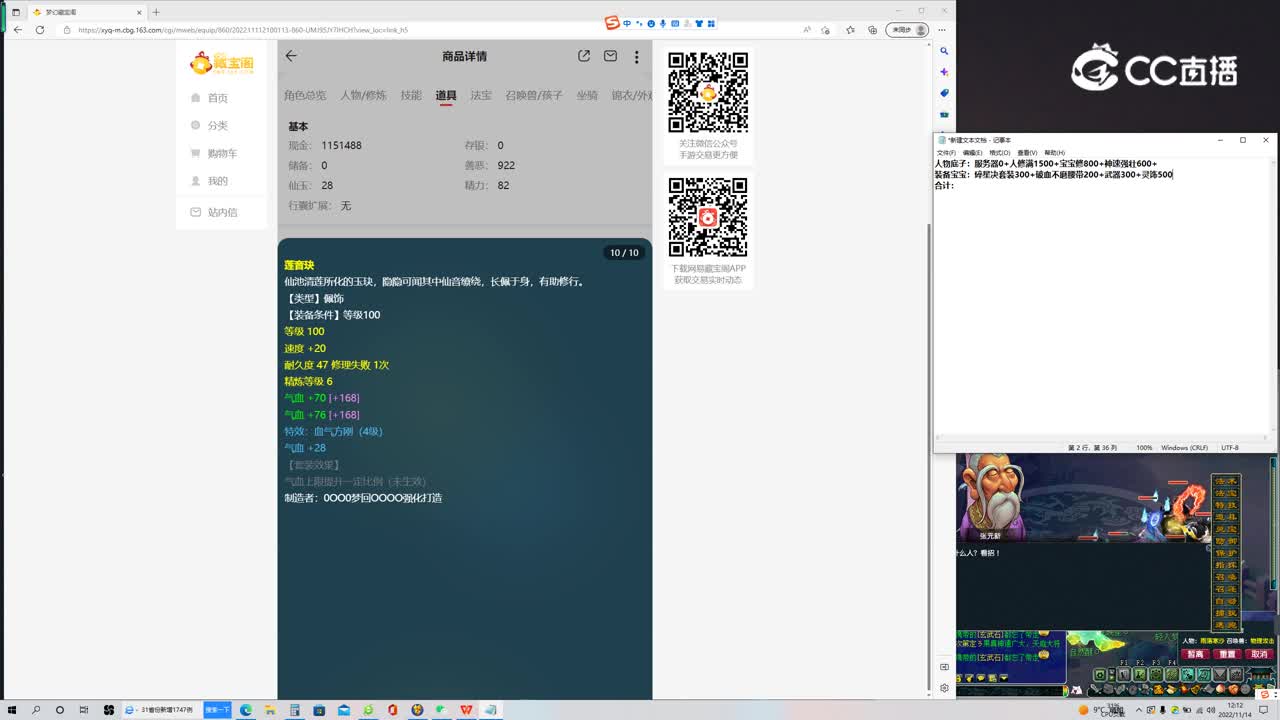
Task: Click the back arrow on 商品详情 page
Action: tap(290, 56)
